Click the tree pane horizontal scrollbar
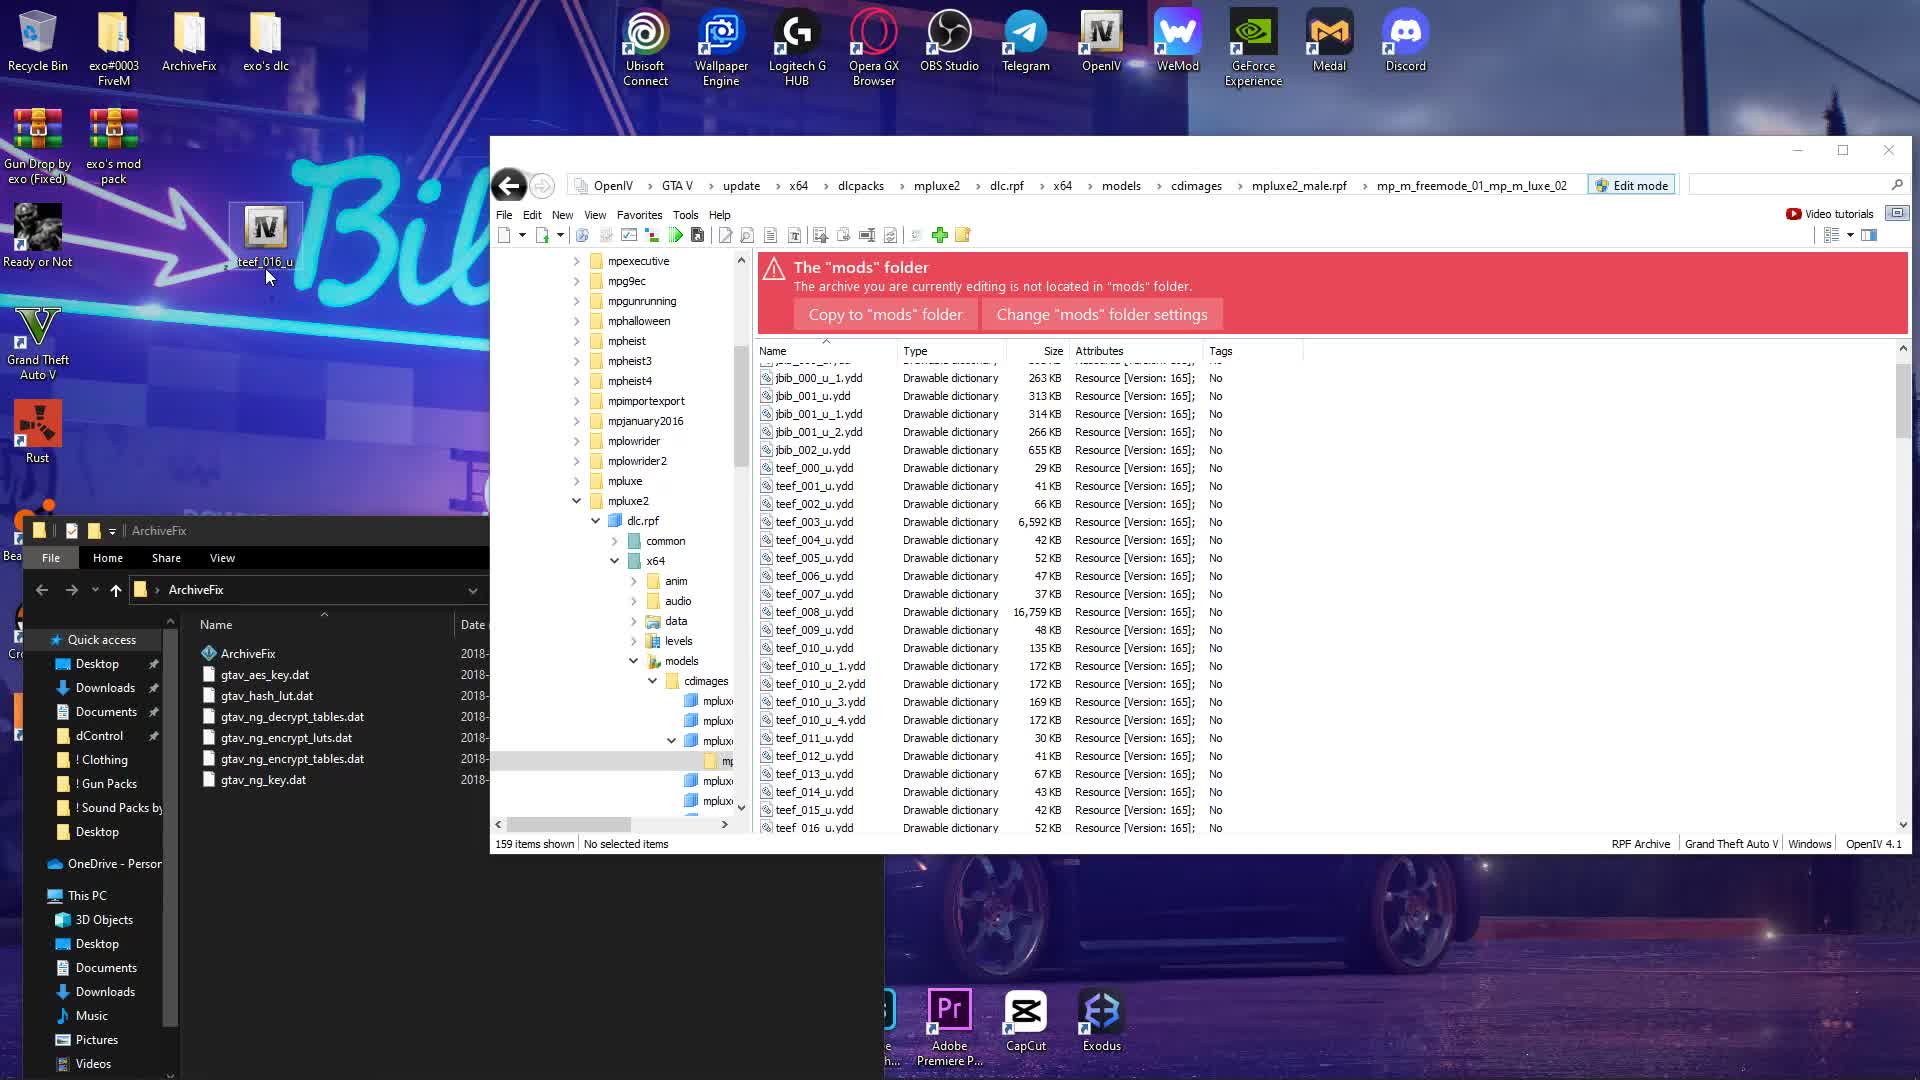 (x=570, y=825)
